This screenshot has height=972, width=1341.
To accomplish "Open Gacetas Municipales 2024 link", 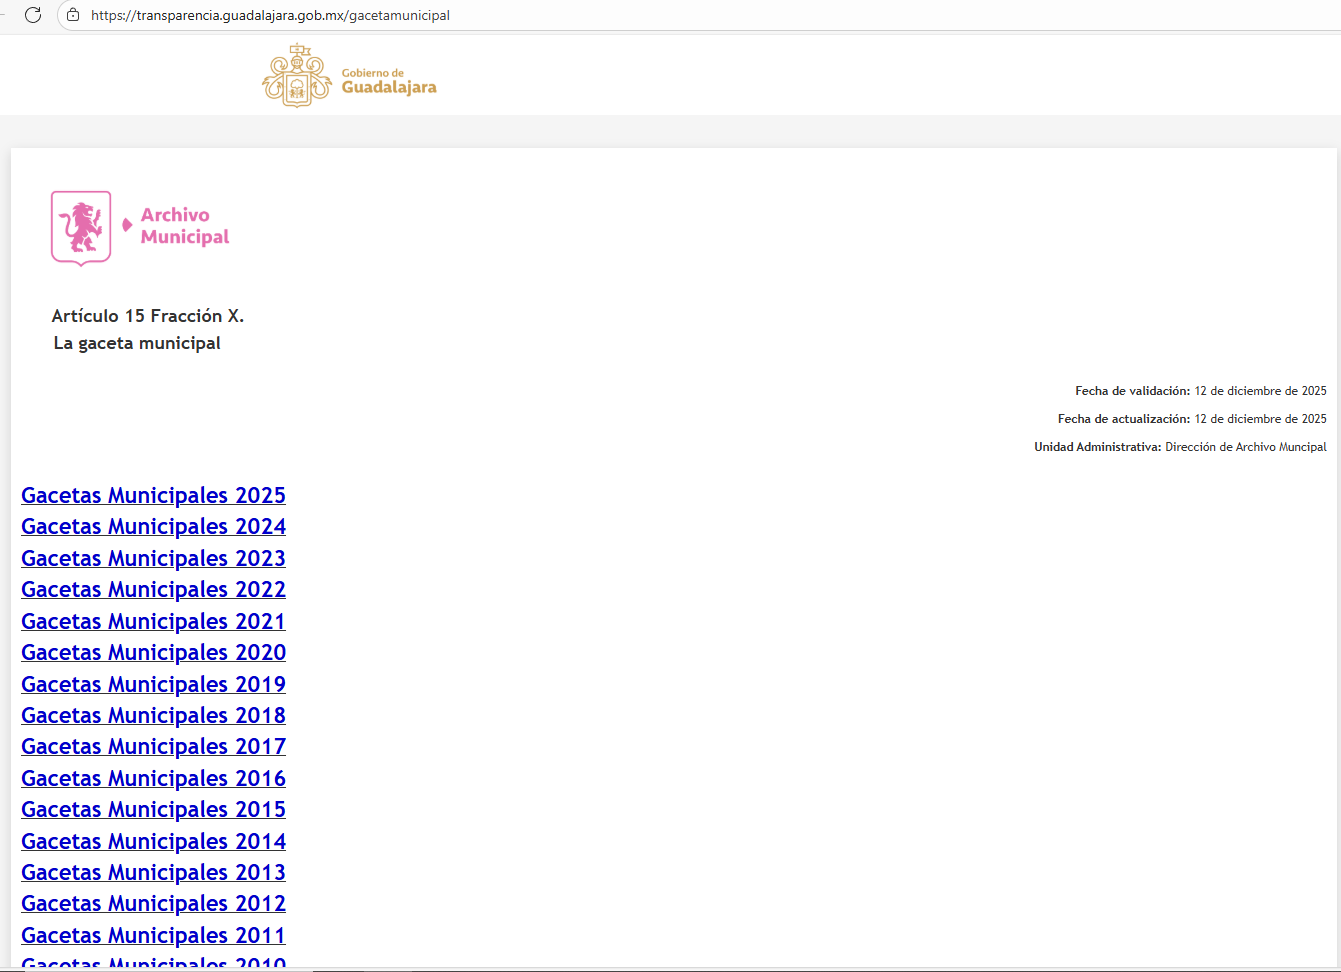I will click(x=153, y=526).
